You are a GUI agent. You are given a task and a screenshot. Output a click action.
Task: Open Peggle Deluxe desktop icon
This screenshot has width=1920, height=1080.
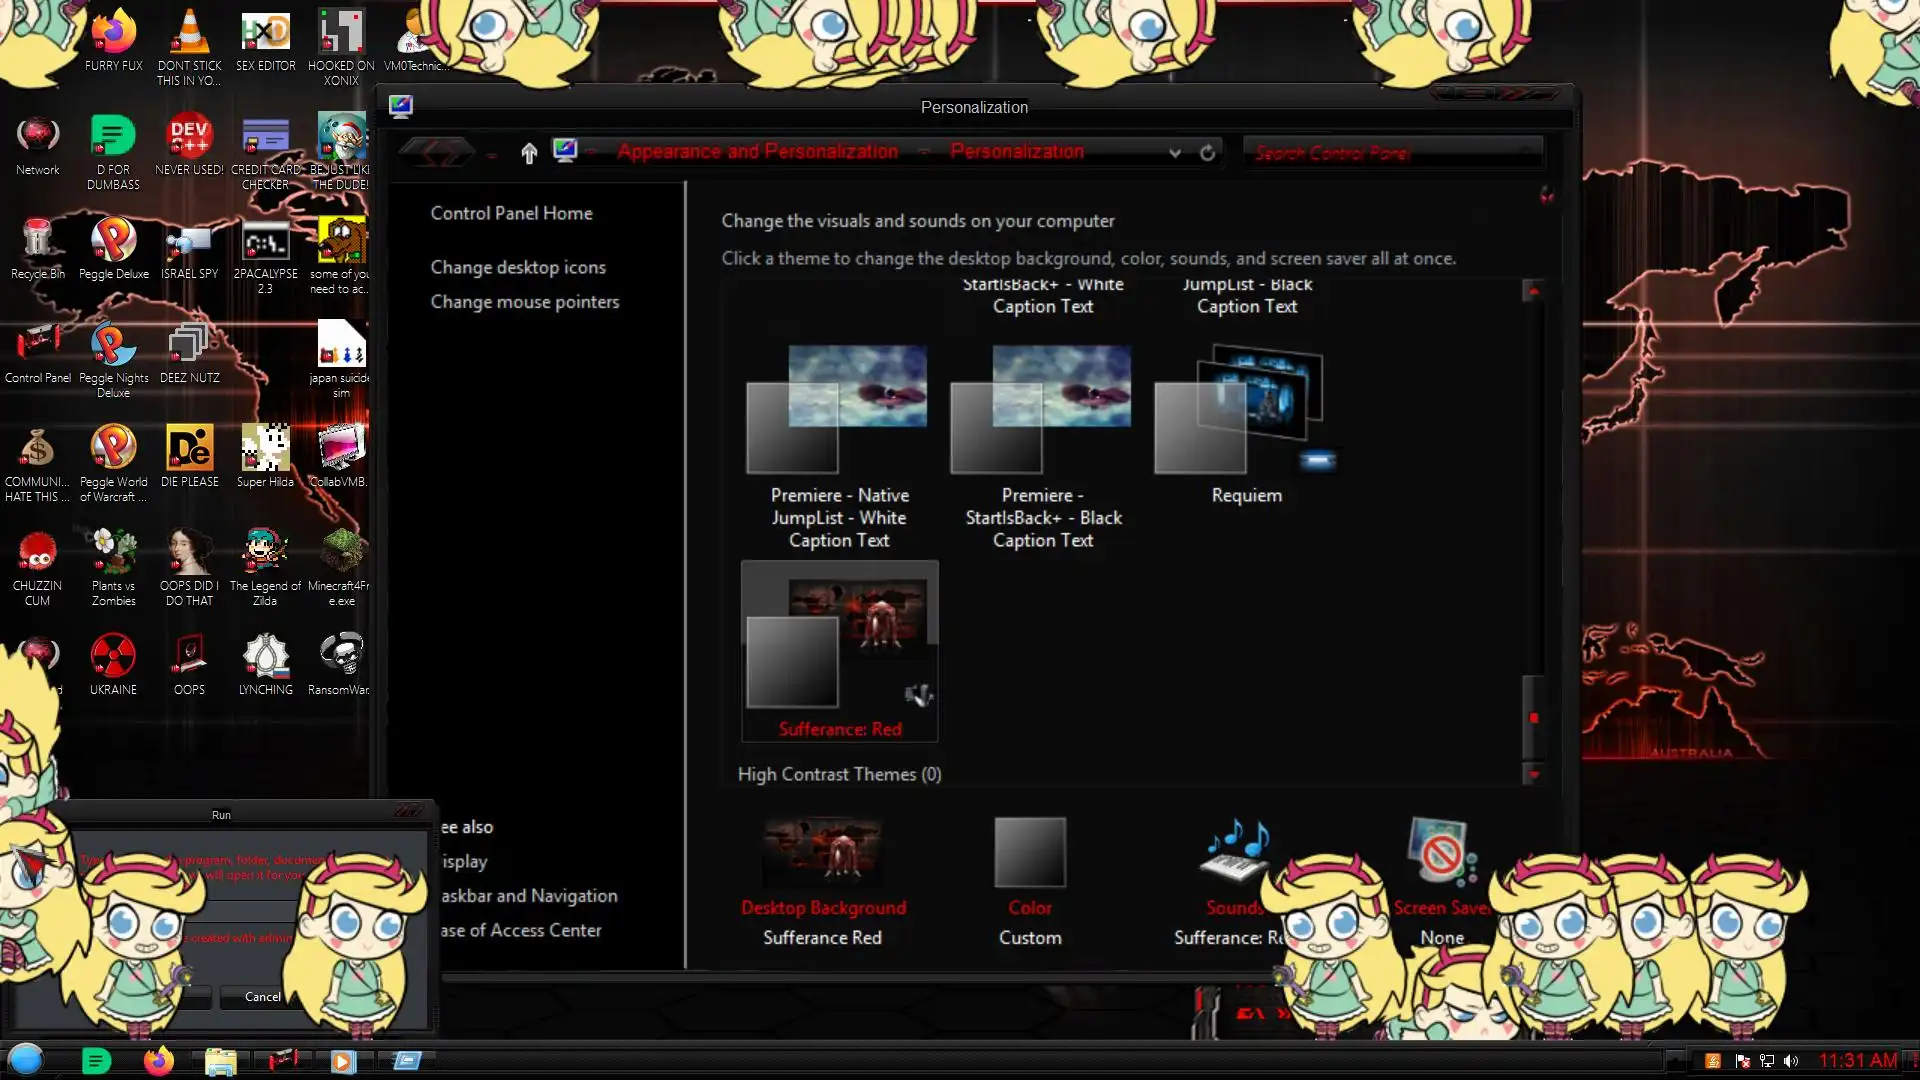tap(113, 241)
